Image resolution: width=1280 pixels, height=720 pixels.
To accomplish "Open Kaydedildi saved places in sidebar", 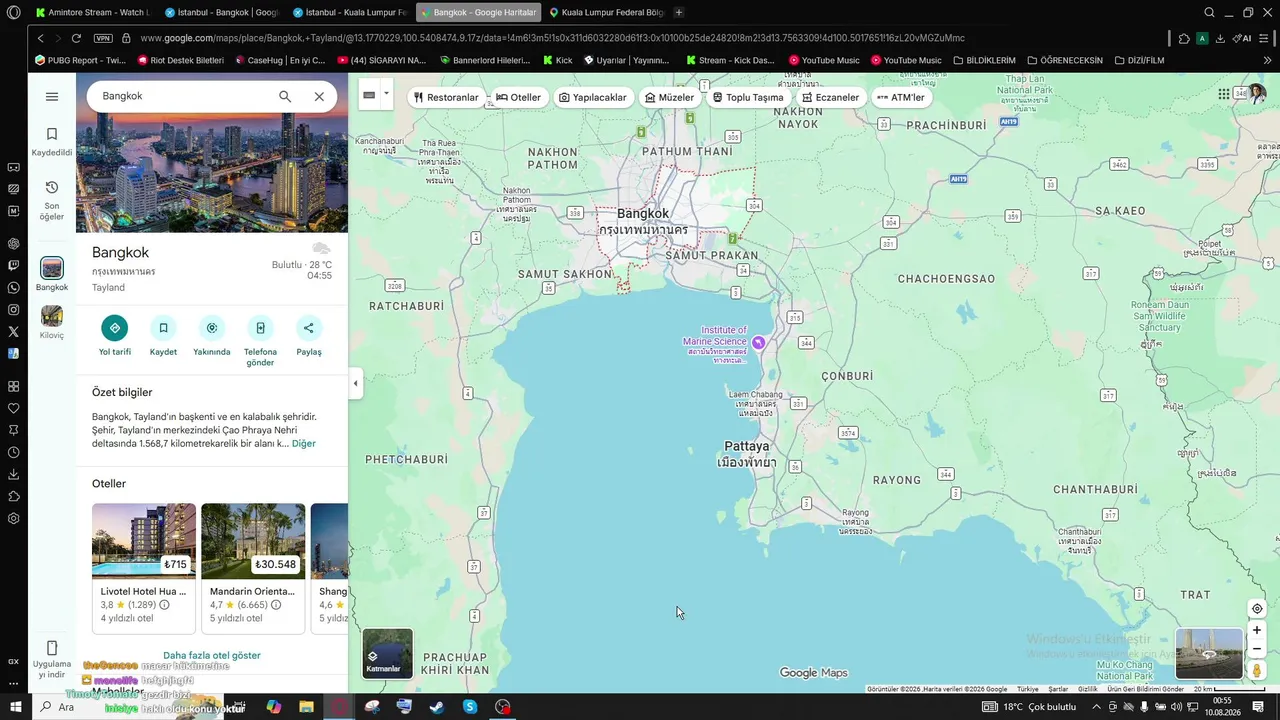I will pos(52,141).
